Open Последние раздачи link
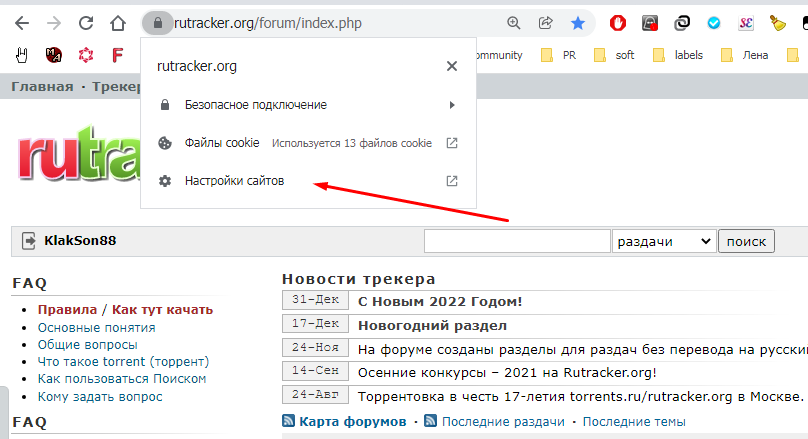 pyautogui.click(x=503, y=421)
